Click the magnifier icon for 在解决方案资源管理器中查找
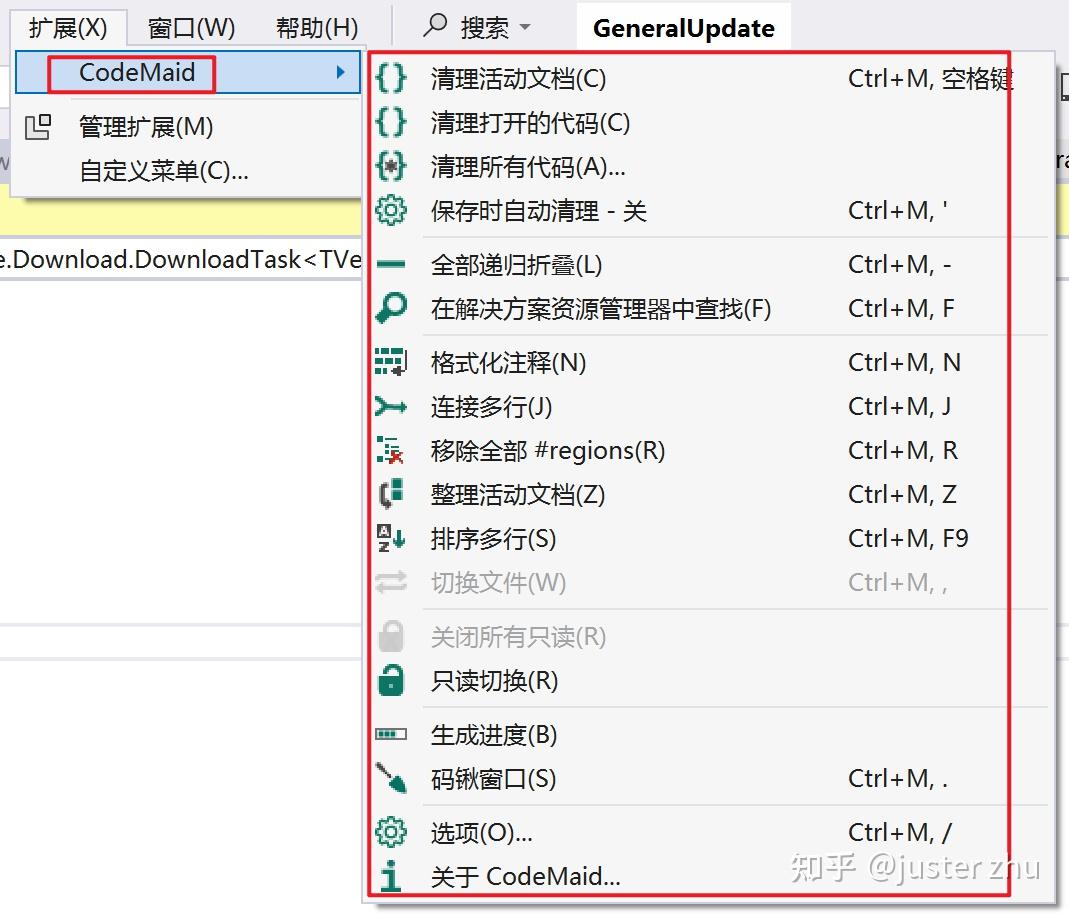This screenshot has width=1069, height=916. [x=390, y=309]
